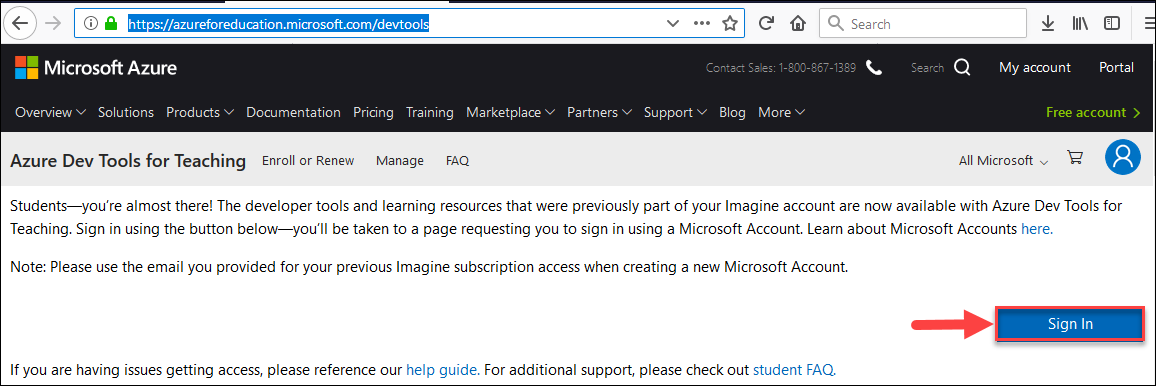Select the Enroll or Renew tab
1156x386 pixels.
click(x=308, y=161)
